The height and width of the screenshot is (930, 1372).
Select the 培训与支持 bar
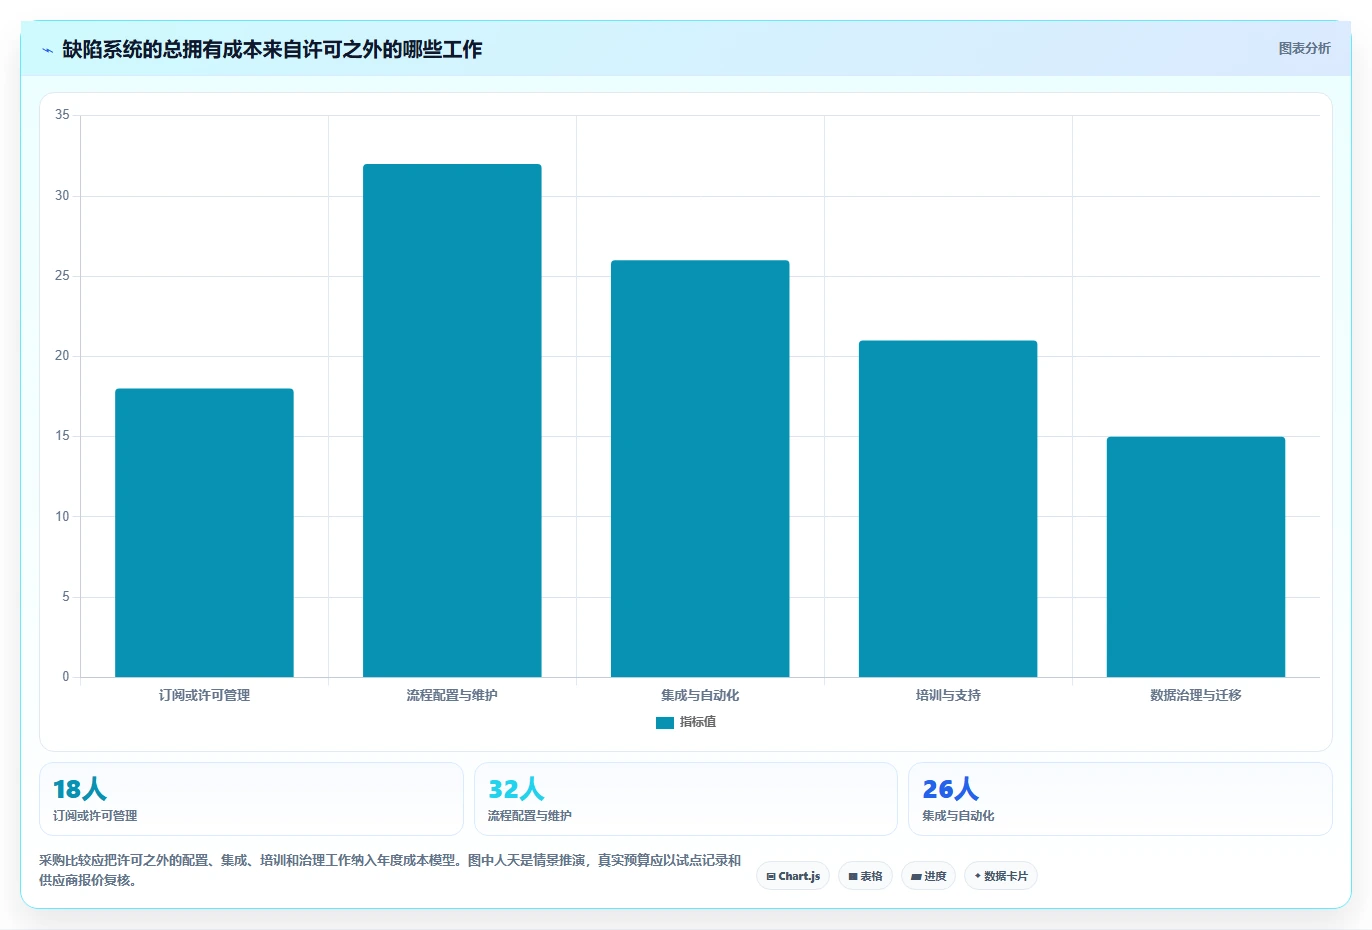tap(948, 509)
